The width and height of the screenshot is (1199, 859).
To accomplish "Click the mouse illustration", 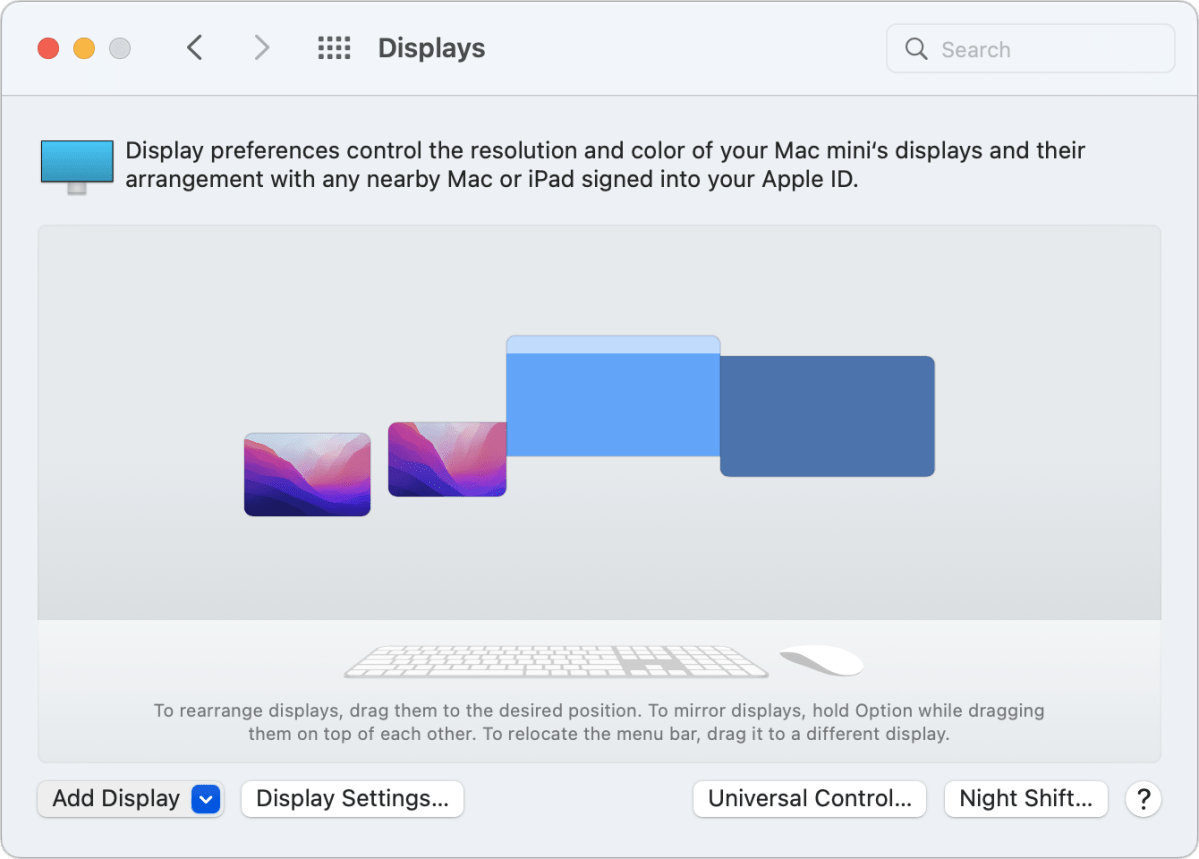I will click(x=821, y=659).
